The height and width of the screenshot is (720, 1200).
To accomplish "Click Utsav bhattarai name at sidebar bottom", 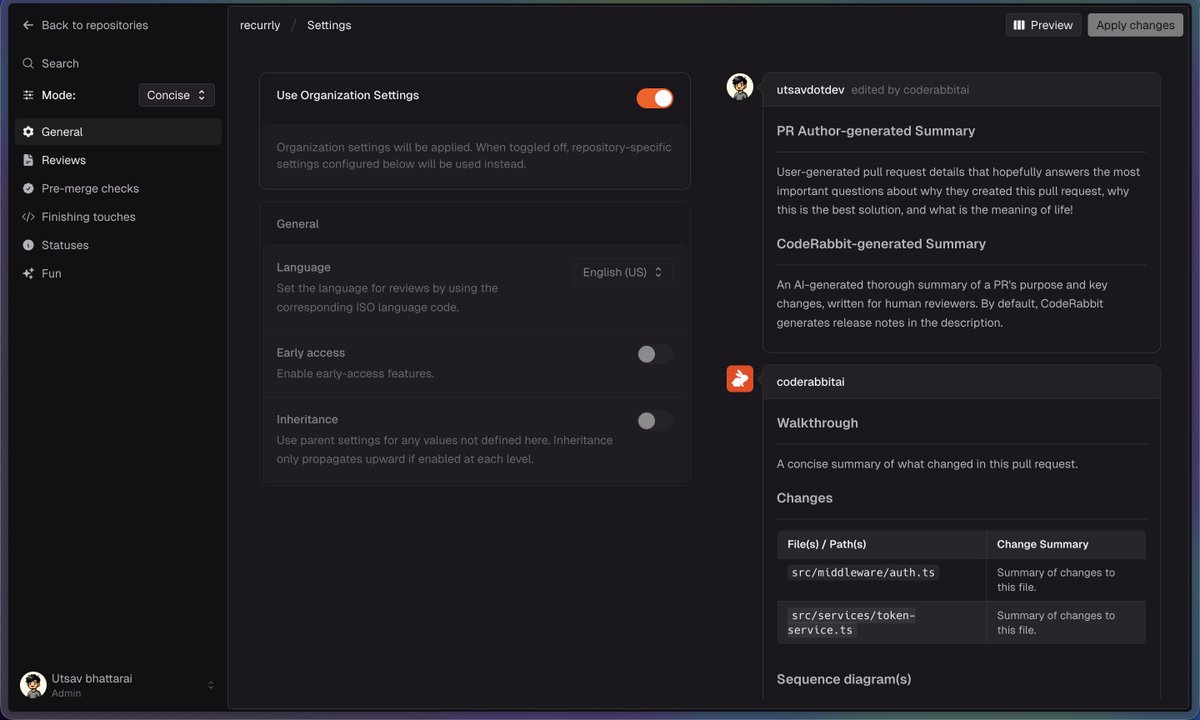I will point(92,679).
